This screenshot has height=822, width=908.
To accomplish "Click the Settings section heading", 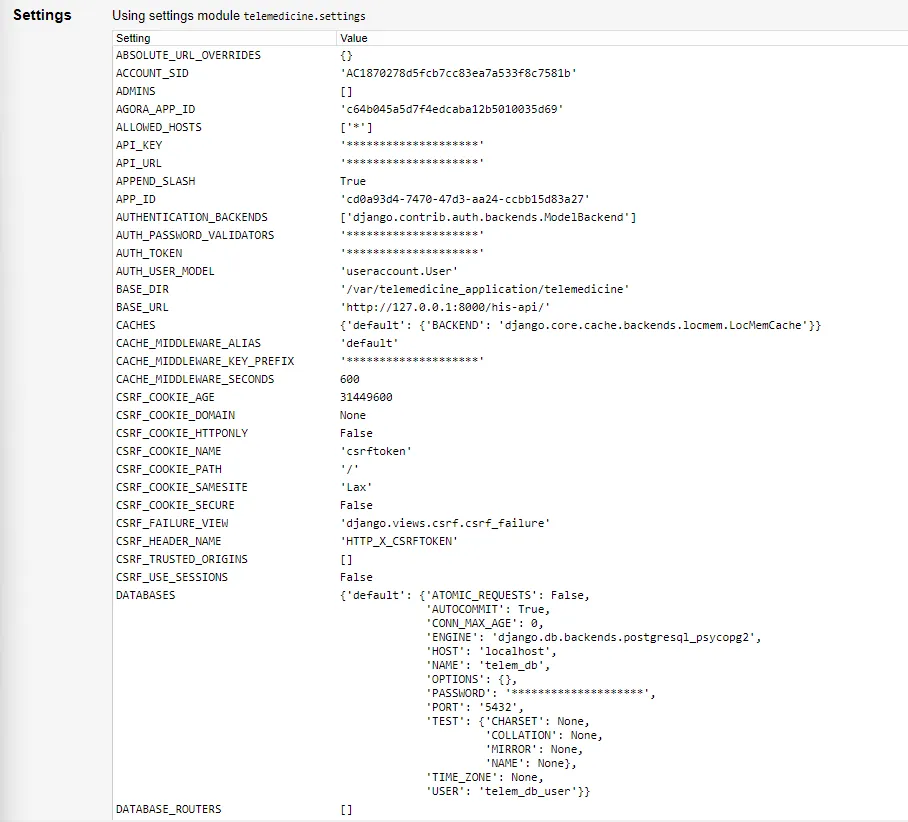I will pos(42,16).
